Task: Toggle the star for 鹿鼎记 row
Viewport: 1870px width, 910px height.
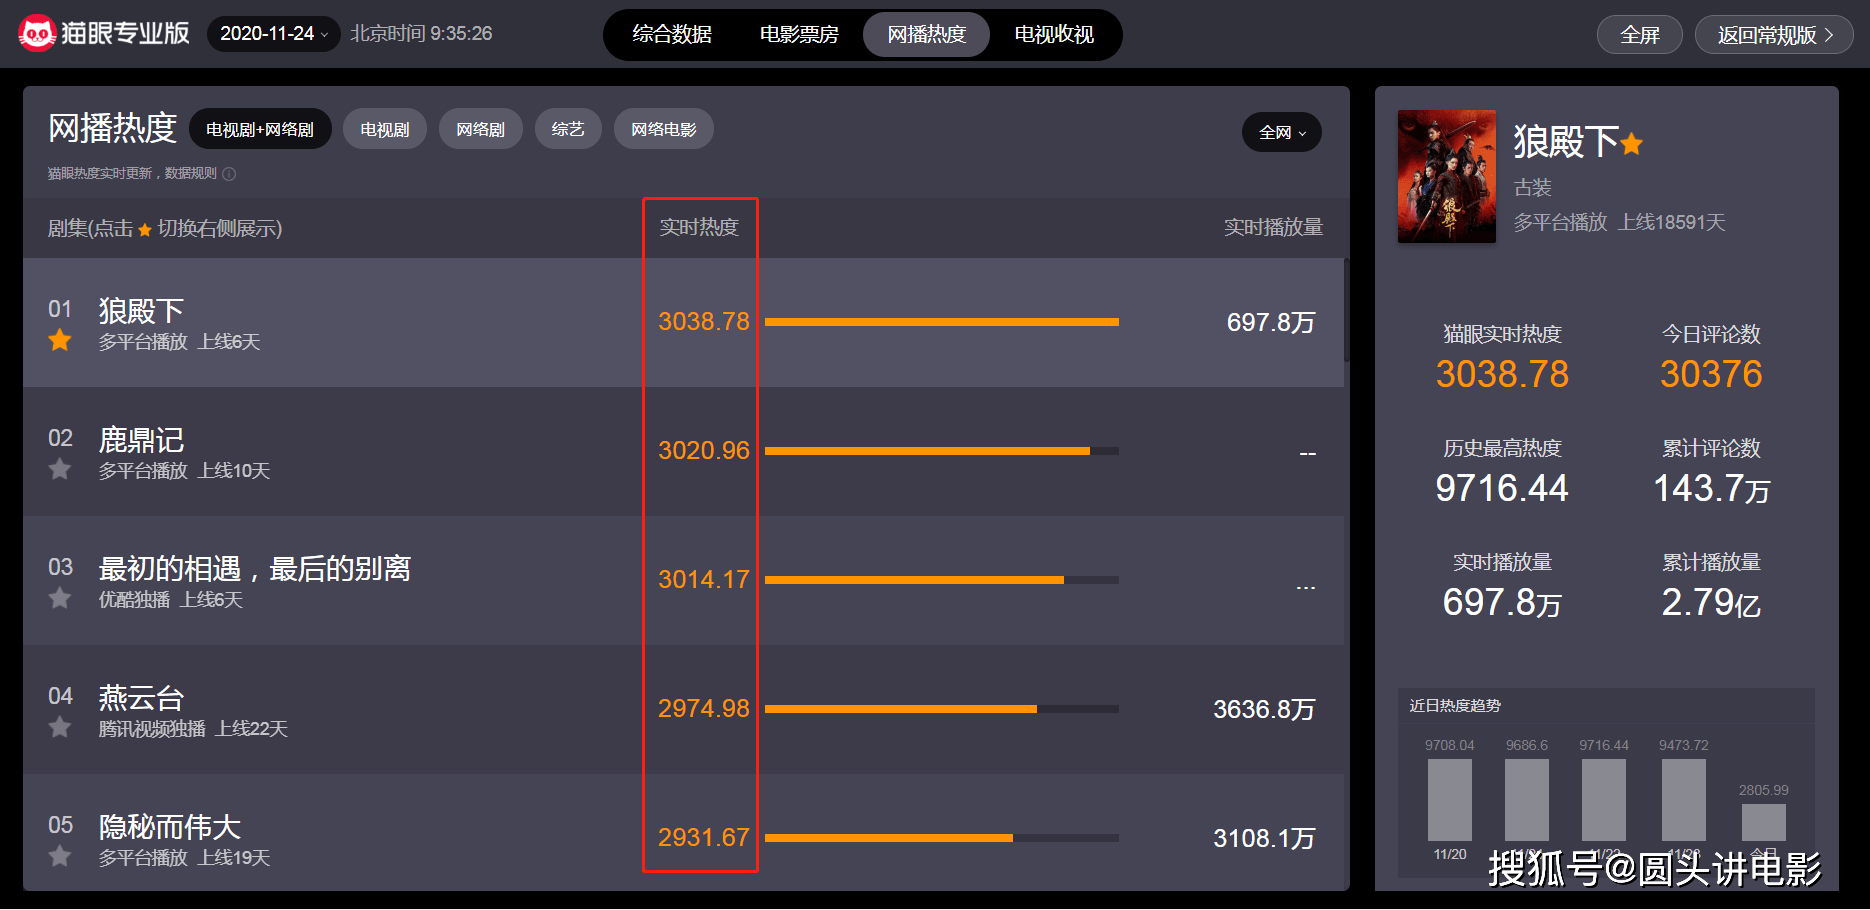Action: pos(60,469)
